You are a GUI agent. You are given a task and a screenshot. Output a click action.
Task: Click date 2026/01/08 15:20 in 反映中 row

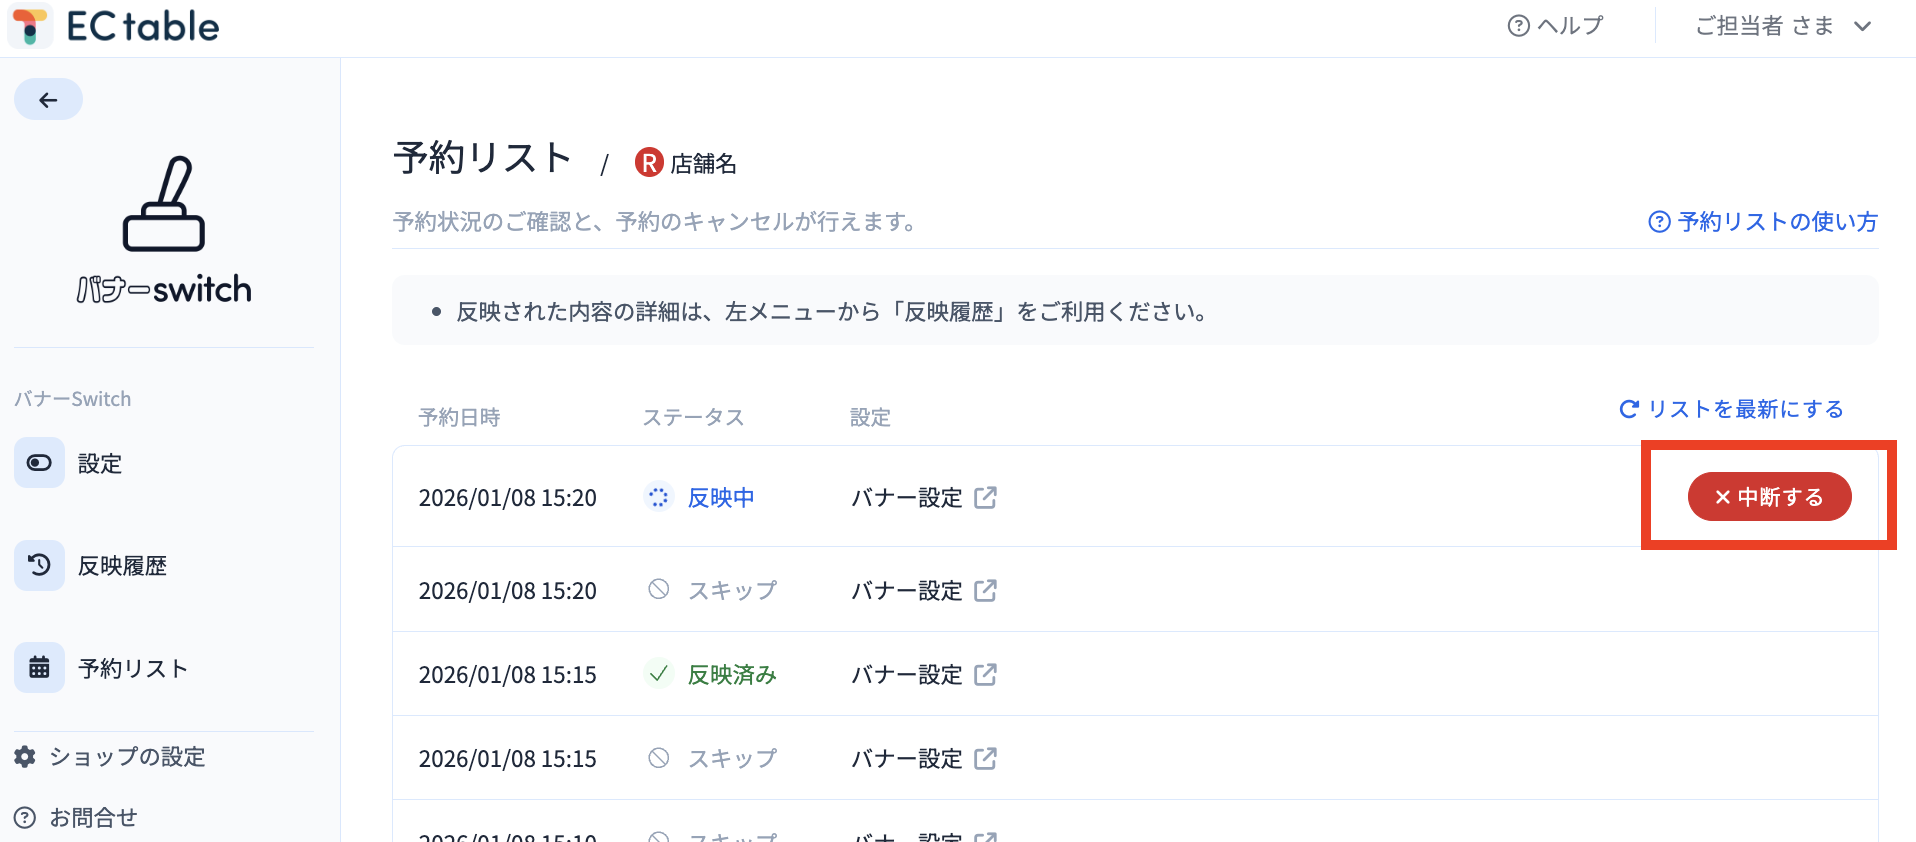pyautogui.click(x=508, y=498)
